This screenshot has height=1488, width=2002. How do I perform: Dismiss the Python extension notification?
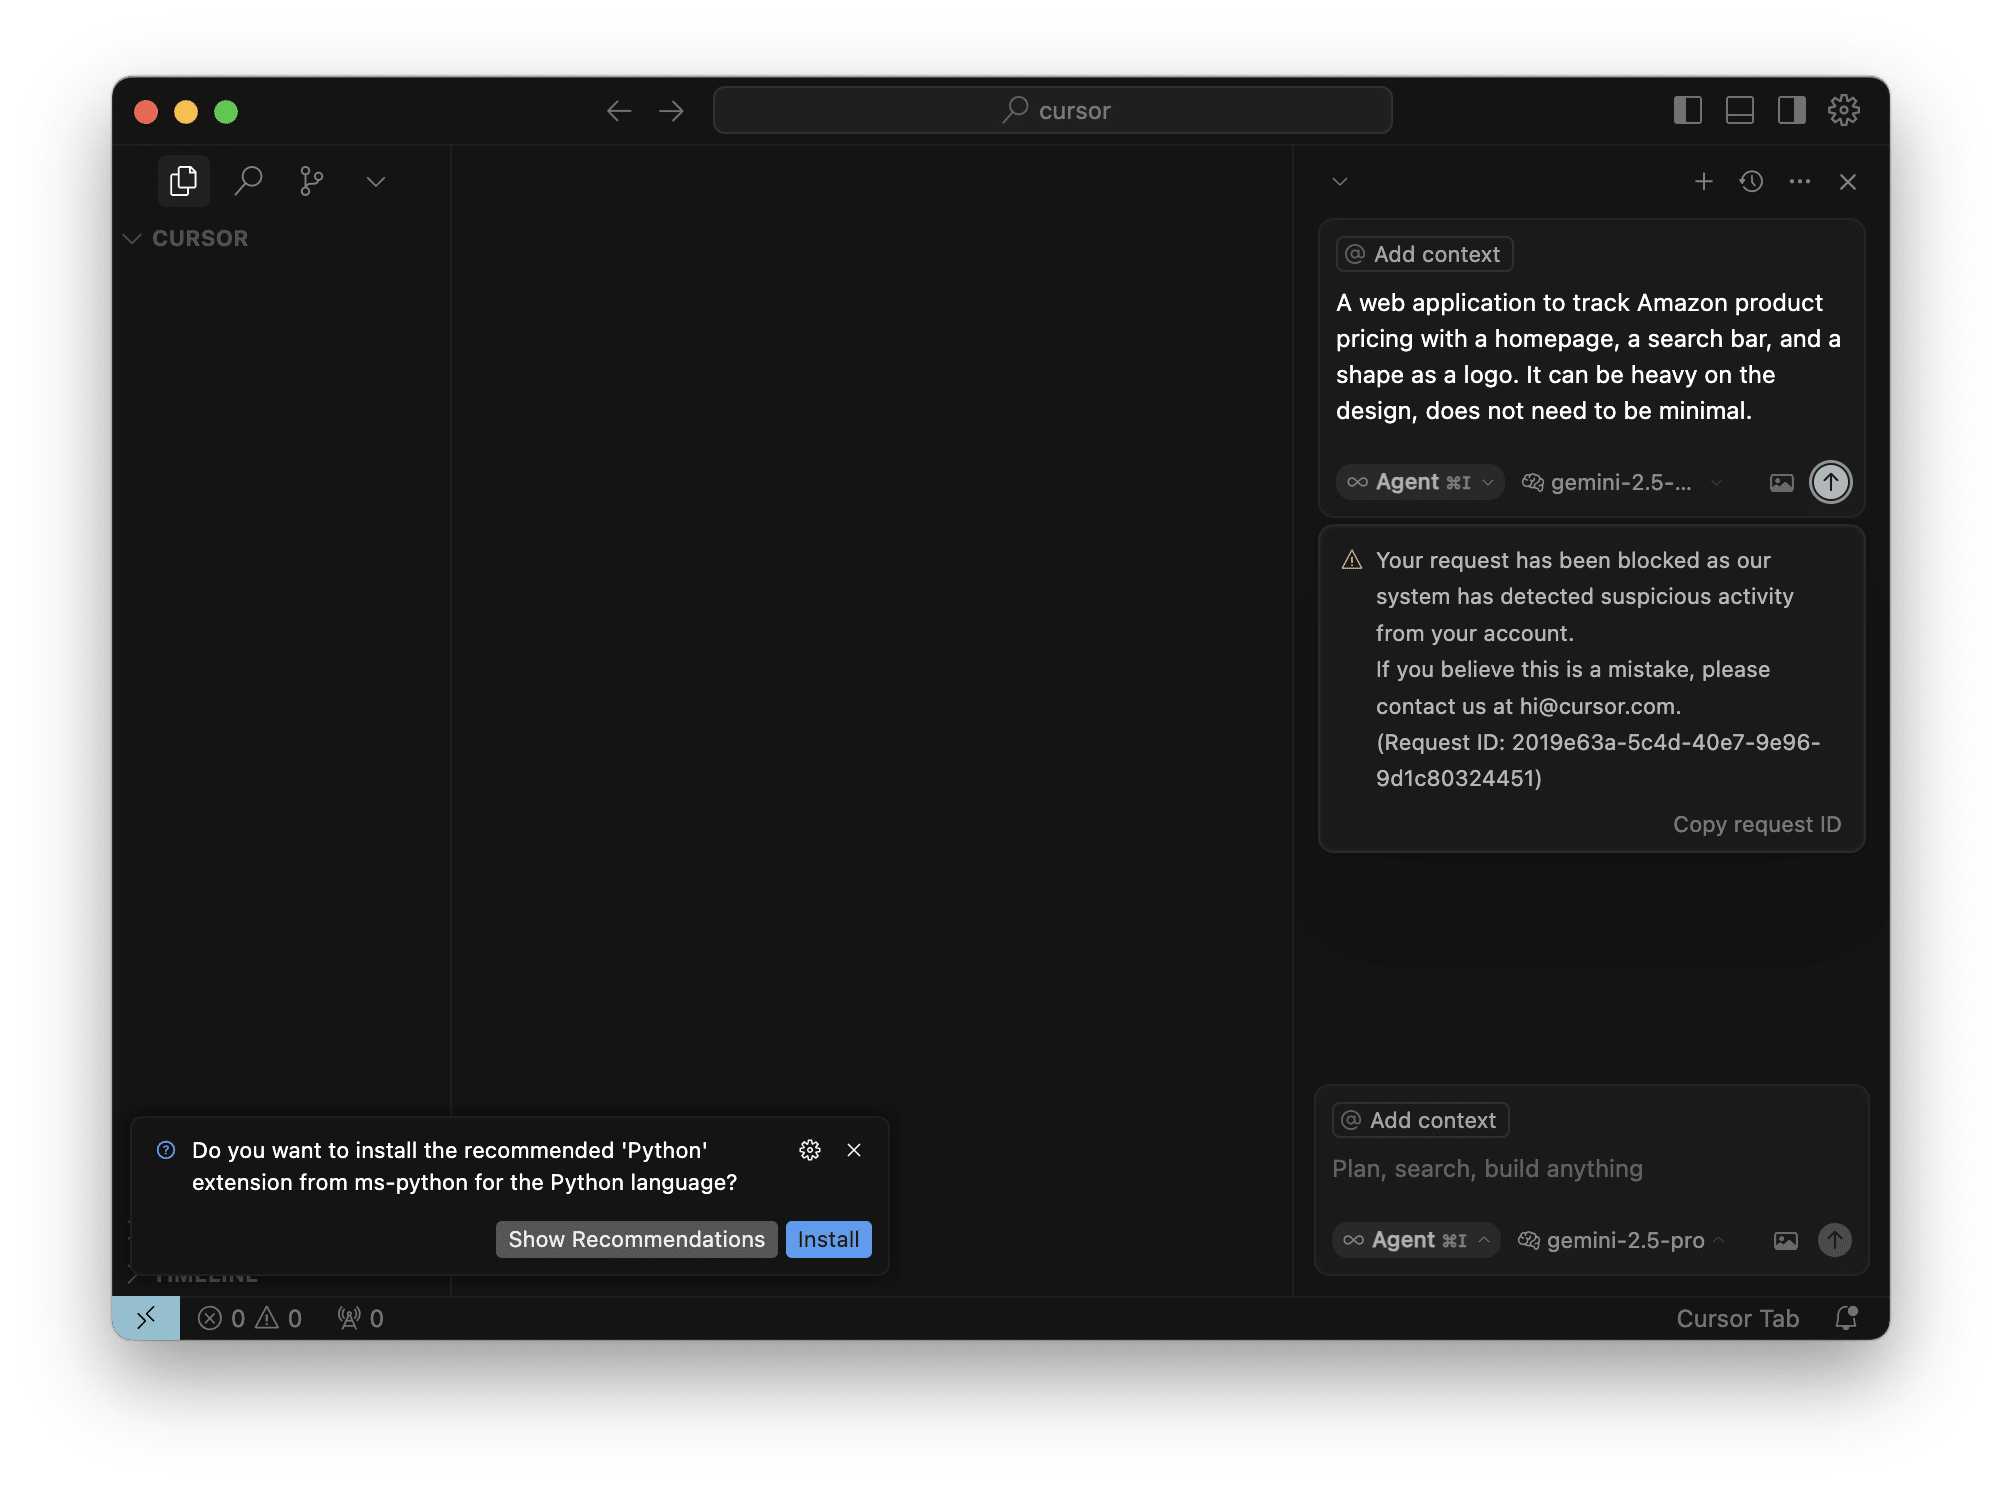tap(854, 1150)
